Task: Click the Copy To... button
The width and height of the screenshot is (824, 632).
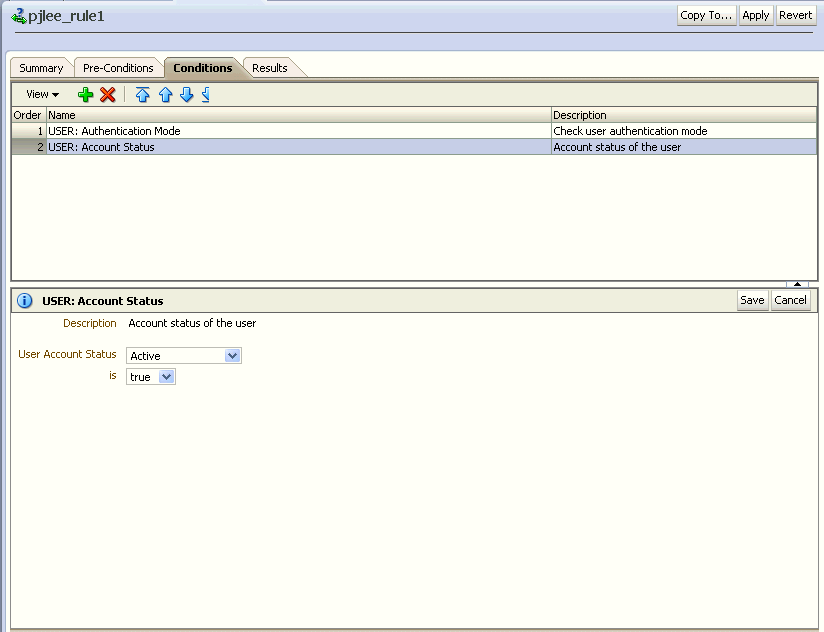Action: tap(705, 15)
